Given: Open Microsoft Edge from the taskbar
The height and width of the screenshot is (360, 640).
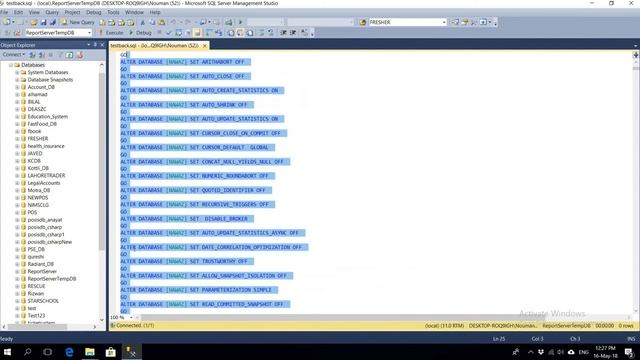Looking at the screenshot, I should pos(69,352).
